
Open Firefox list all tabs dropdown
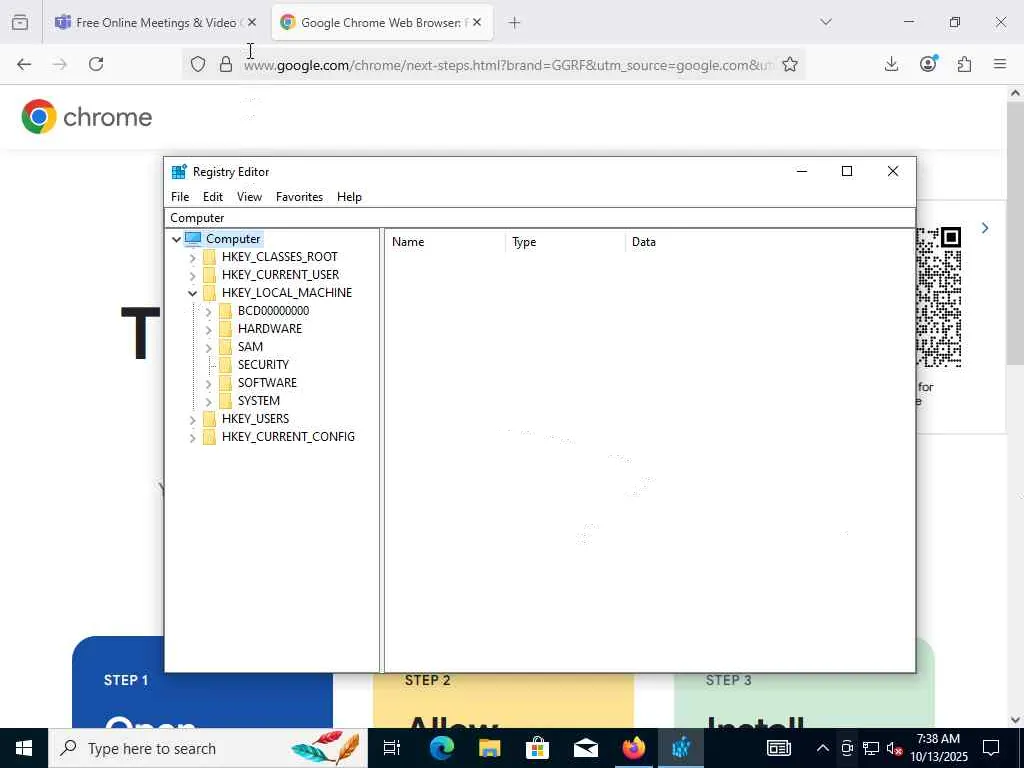(x=826, y=22)
